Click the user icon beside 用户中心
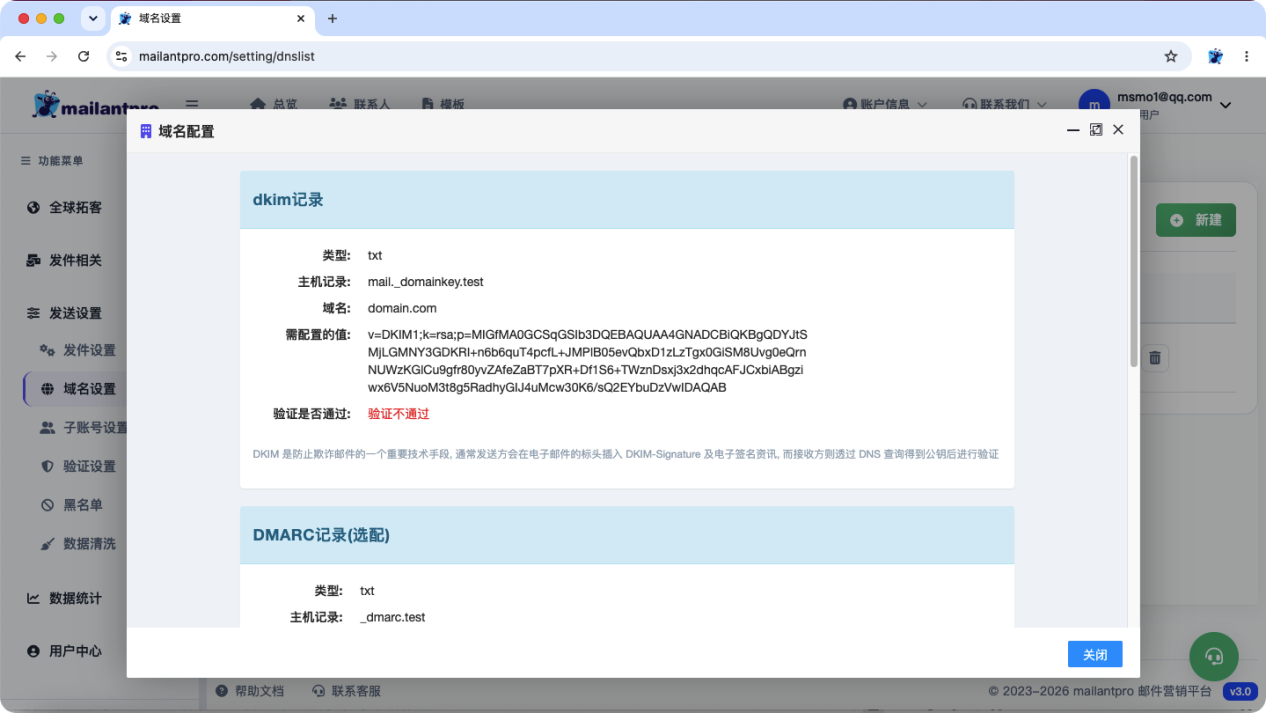 click(x=33, y=651)
